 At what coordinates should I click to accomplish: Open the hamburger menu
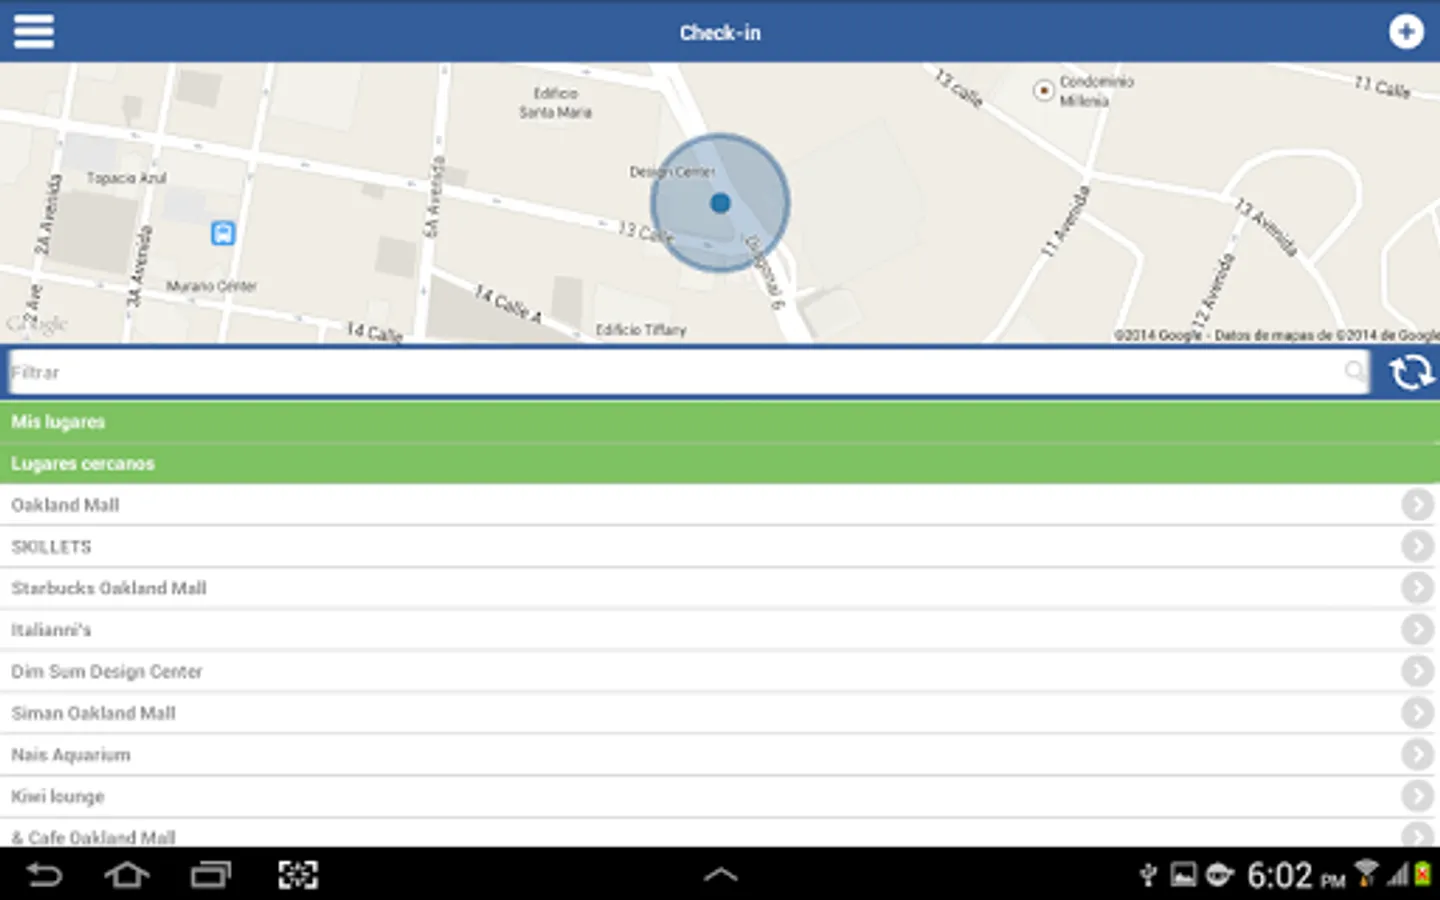click(x=33, y=31)
